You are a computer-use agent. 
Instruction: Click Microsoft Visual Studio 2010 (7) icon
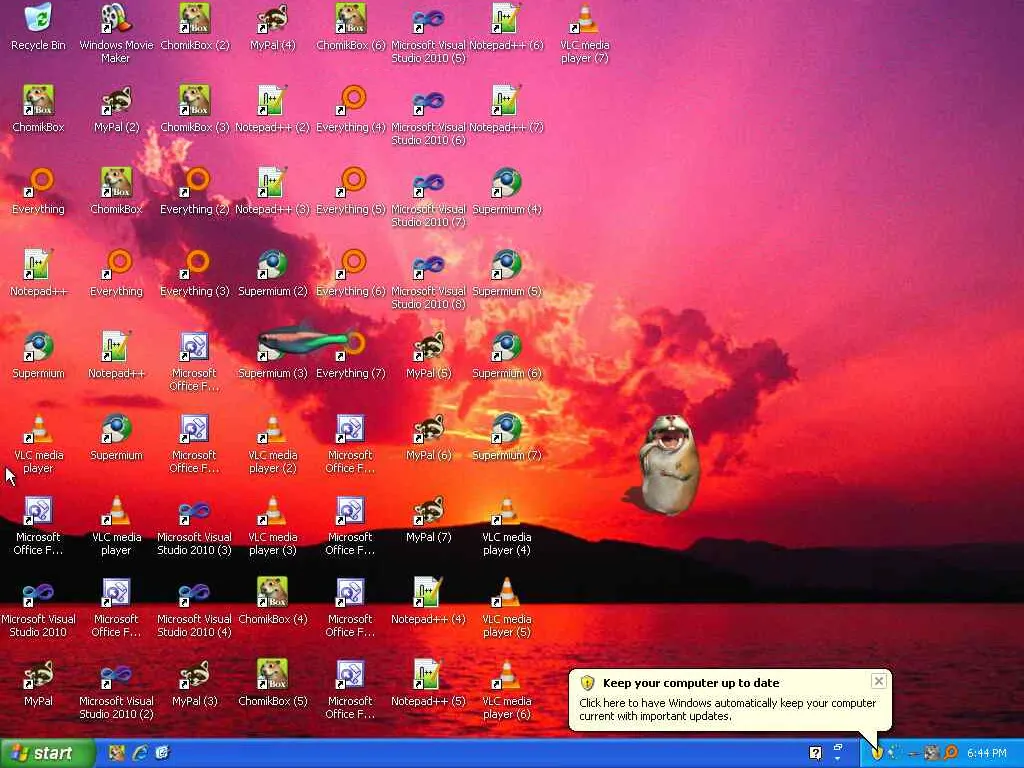(428, 197)
